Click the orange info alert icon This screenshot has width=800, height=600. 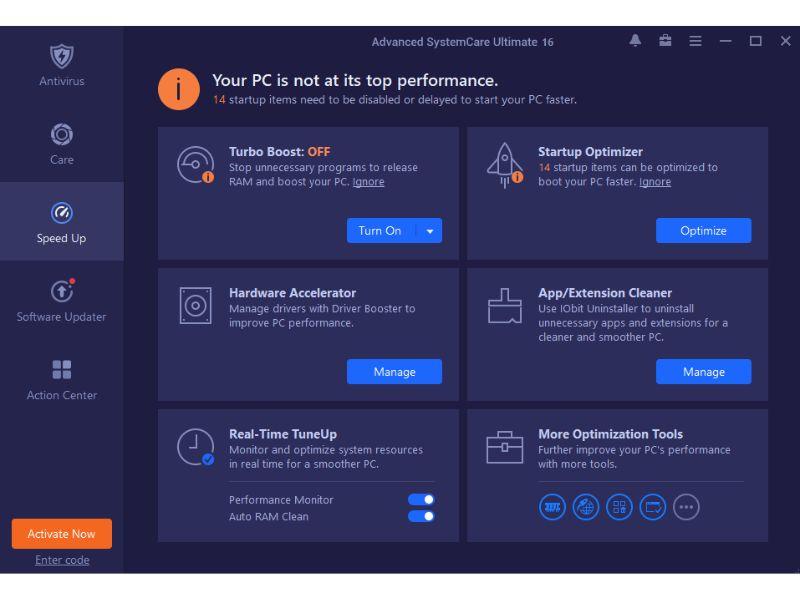(179, 89)
